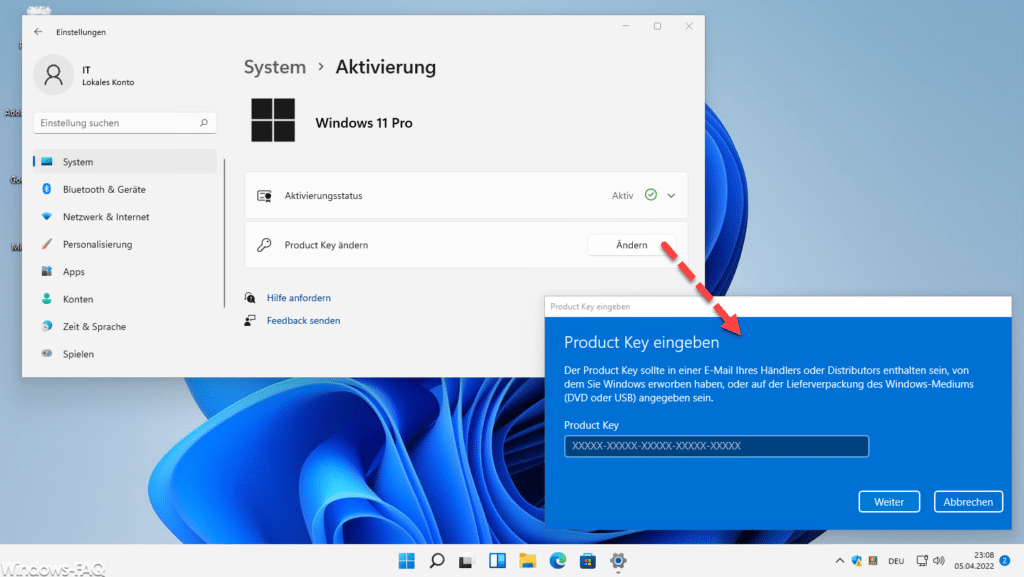
Task: Open Zeit & Sprache settings
Action: coord(124,326)
